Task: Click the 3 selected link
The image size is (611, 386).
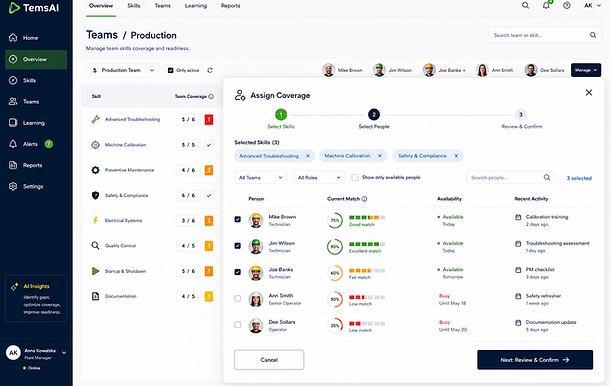Action: (579, 178)
